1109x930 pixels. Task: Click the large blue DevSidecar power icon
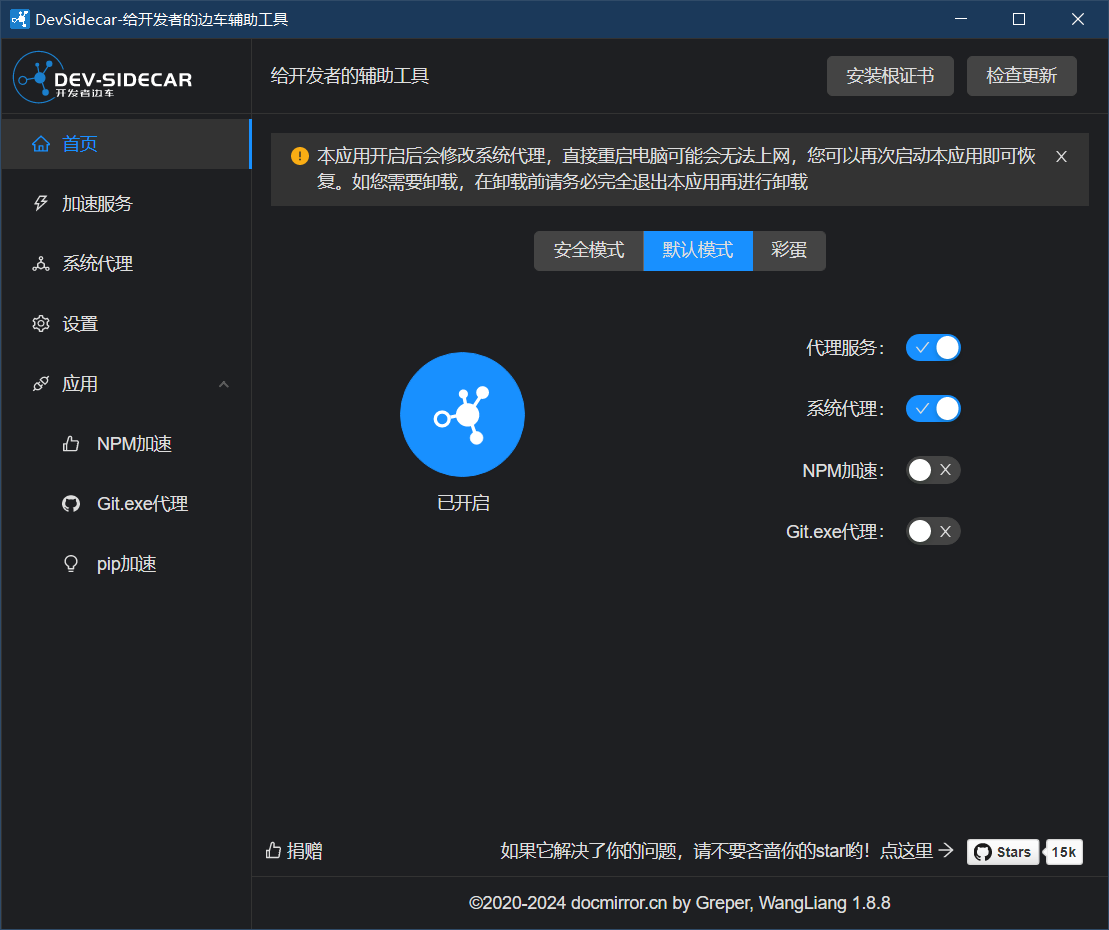(x=462, y=414)
